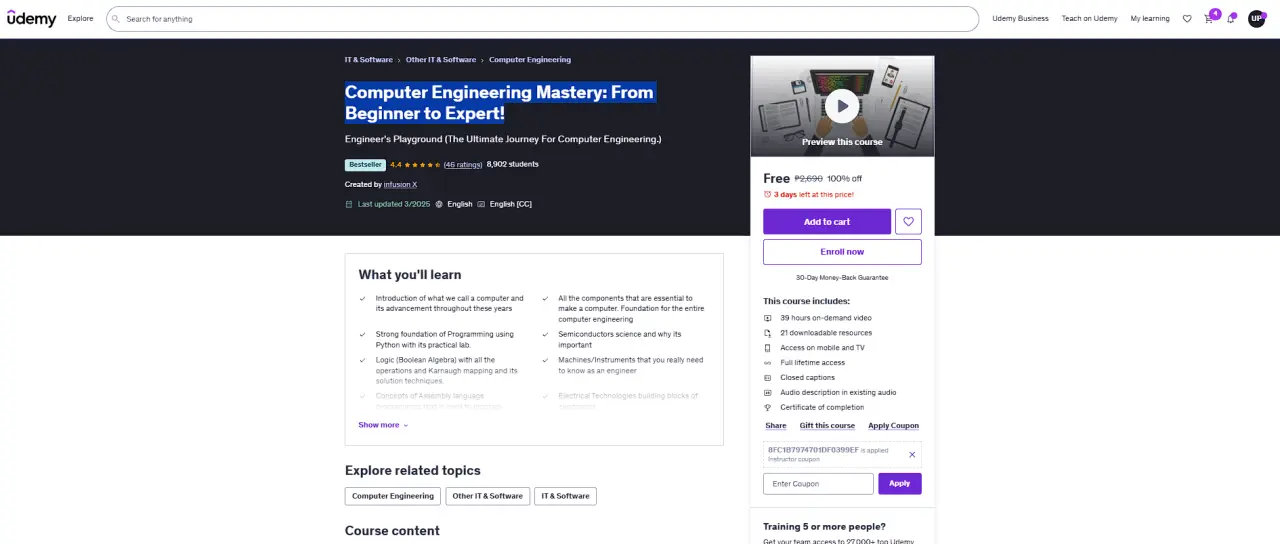Select the IT & Software topic chip
Screen dimensions: 1280x544
(x=565, y=496)
